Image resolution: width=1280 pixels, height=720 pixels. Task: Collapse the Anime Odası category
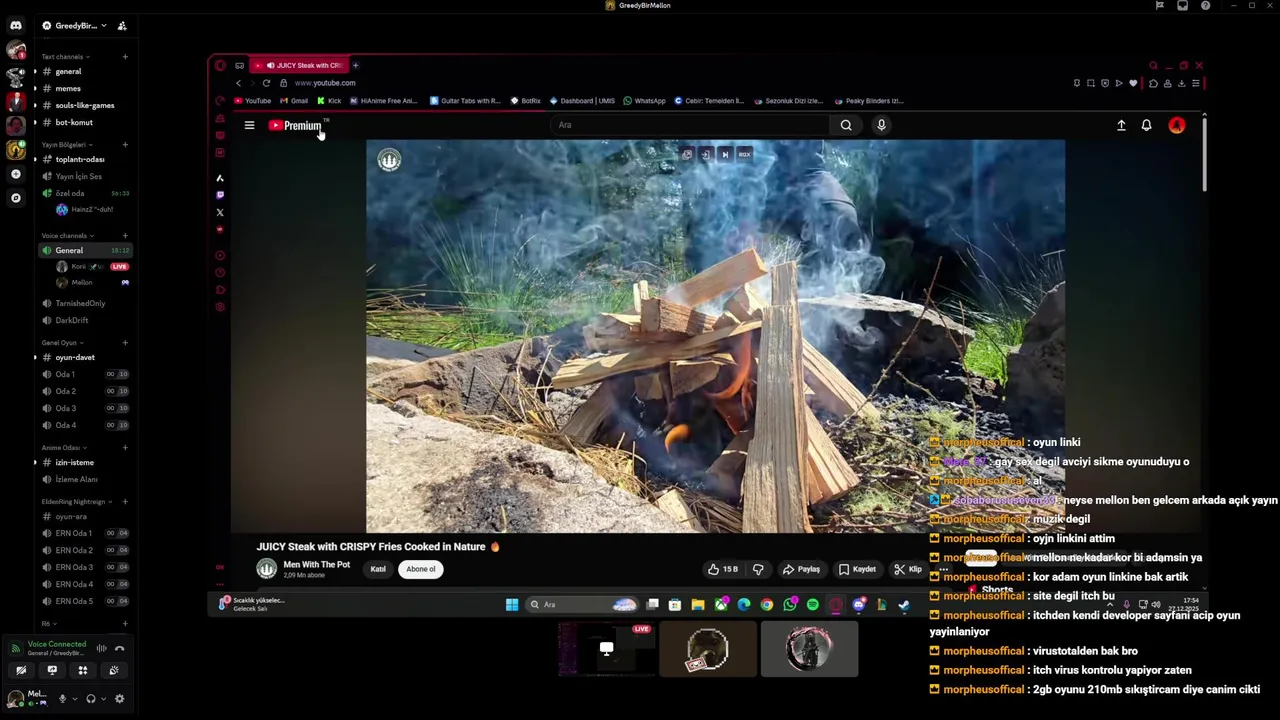[63, 447]
